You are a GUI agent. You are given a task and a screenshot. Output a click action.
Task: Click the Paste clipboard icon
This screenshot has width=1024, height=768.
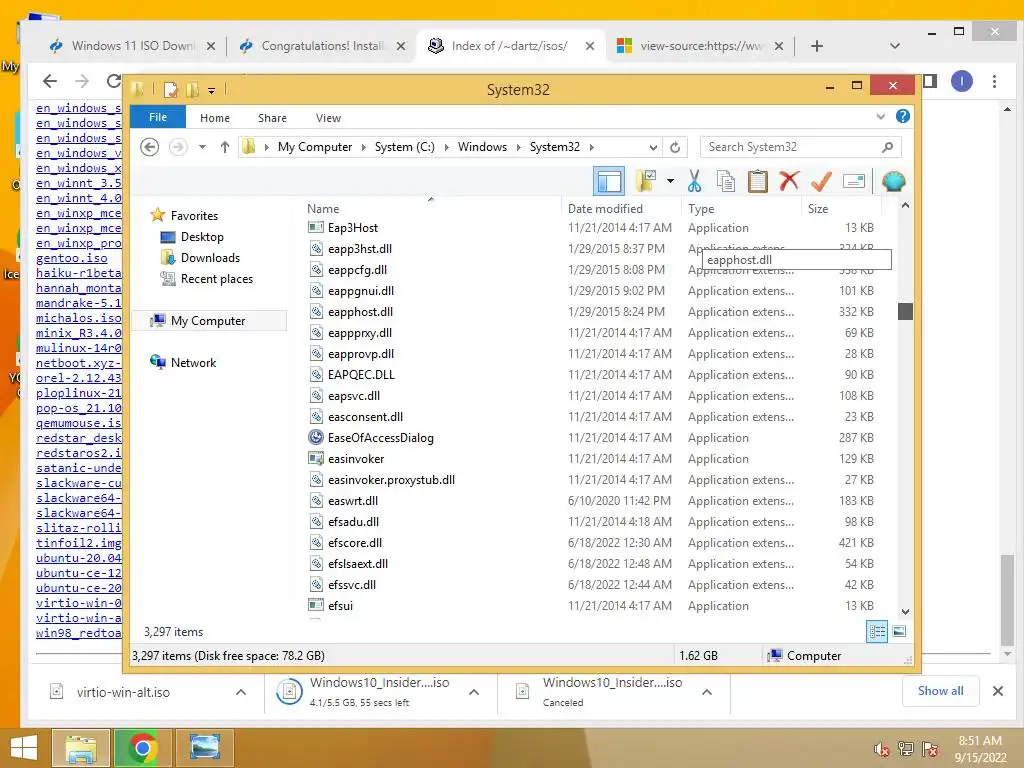[757, 181]
